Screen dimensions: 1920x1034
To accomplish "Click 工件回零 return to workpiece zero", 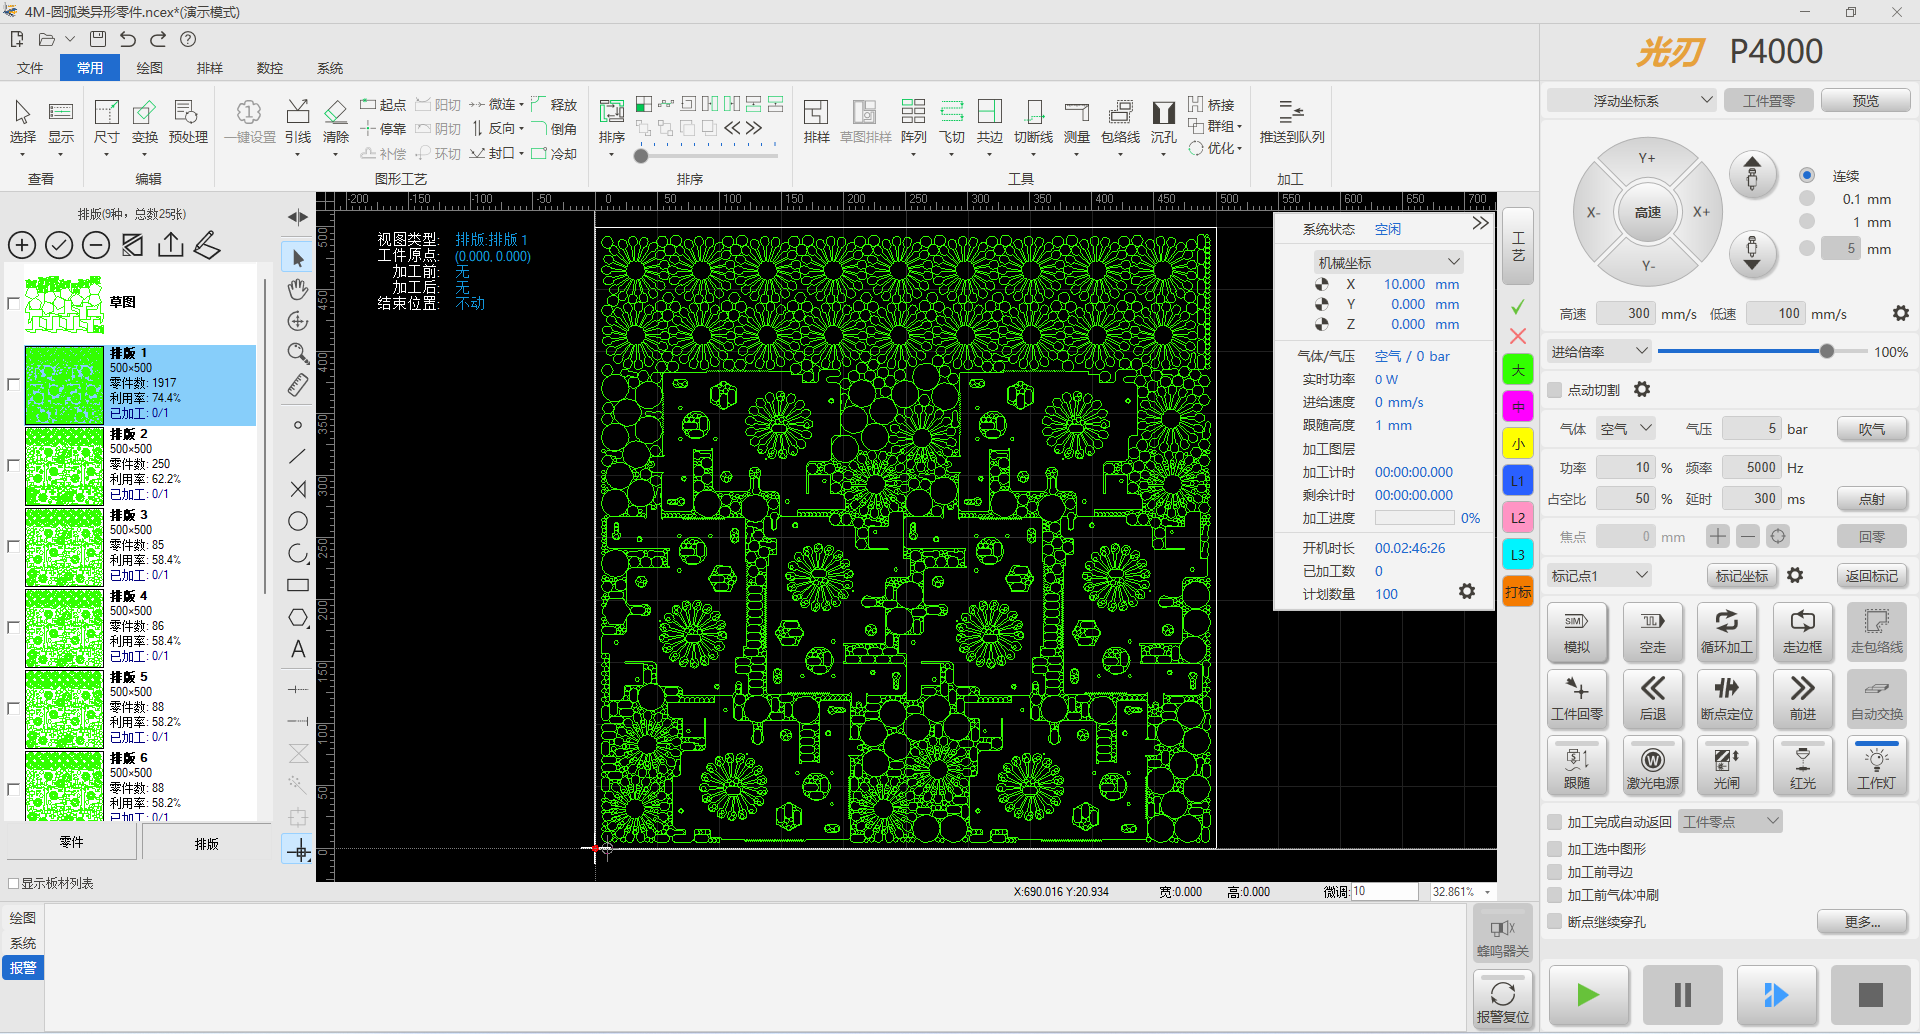I will [x=1577, y=699].
